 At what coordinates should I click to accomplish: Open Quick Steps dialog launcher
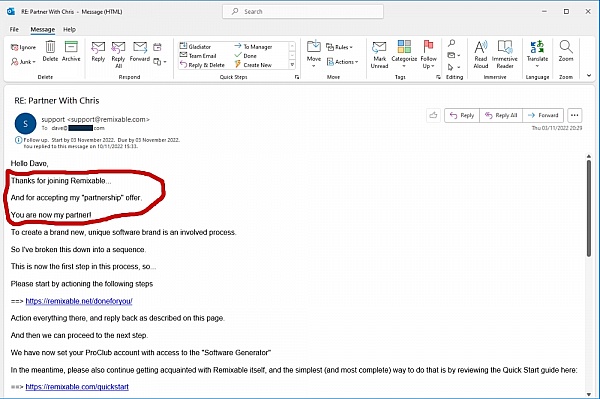[x=297, y=77]
